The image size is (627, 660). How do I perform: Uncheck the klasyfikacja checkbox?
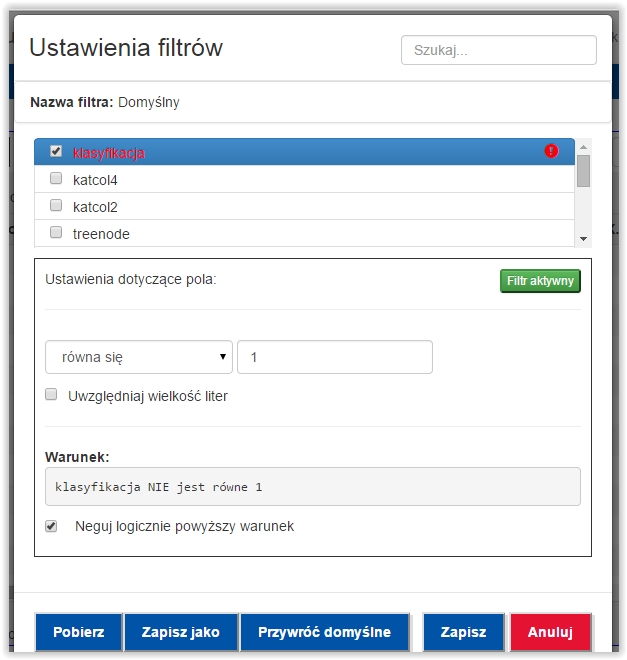[56, 151]
